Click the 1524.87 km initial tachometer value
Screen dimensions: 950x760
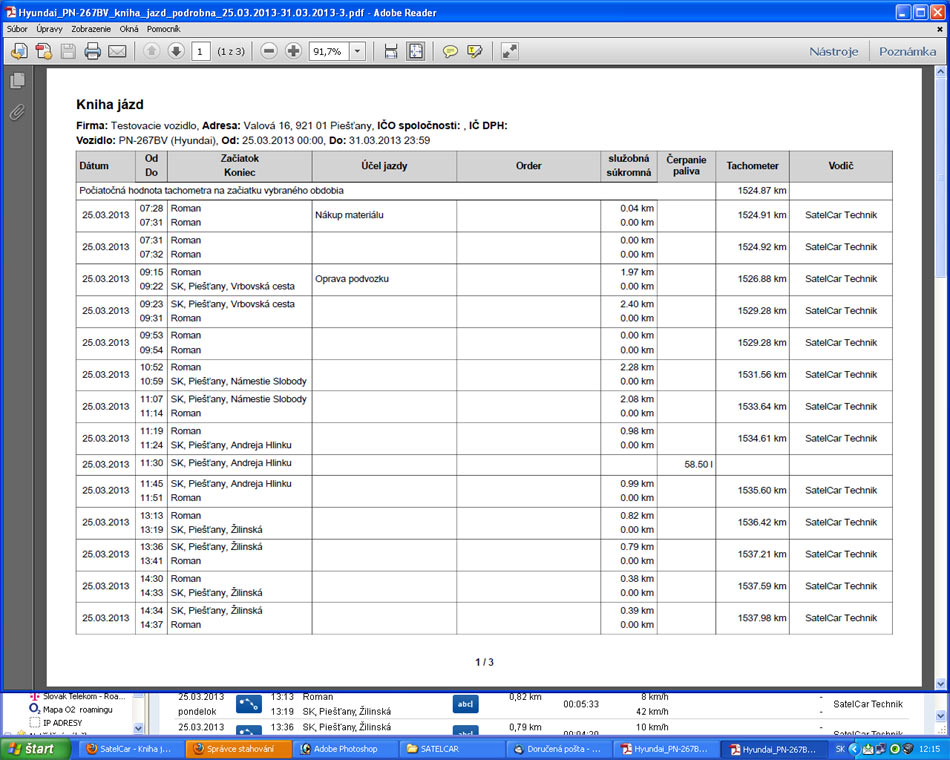(762, 190)
